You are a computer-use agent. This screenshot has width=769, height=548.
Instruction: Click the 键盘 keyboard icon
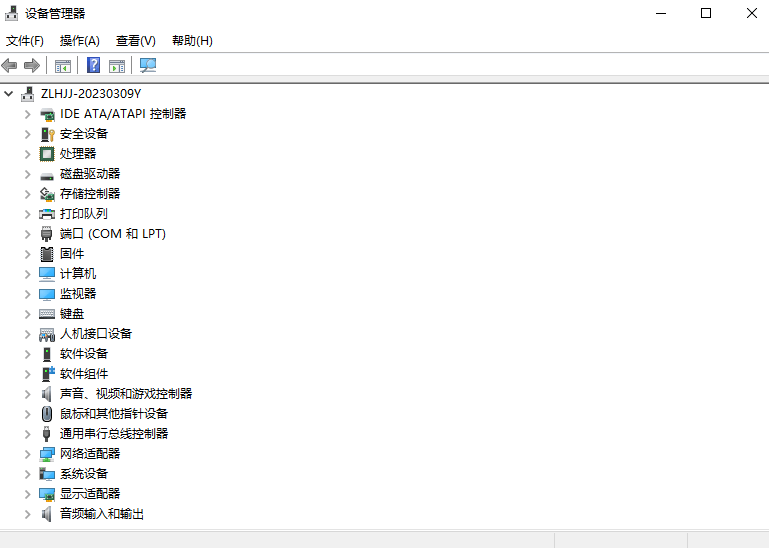click(x=47, y=314)
